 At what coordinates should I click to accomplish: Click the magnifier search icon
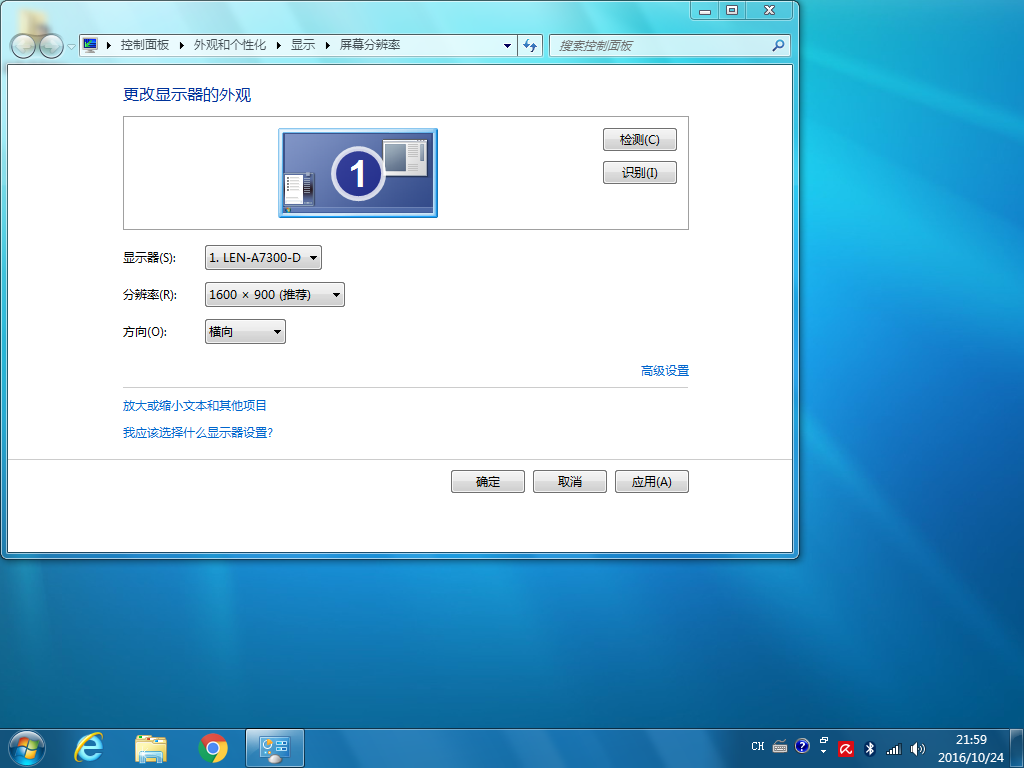pos(778,45)
